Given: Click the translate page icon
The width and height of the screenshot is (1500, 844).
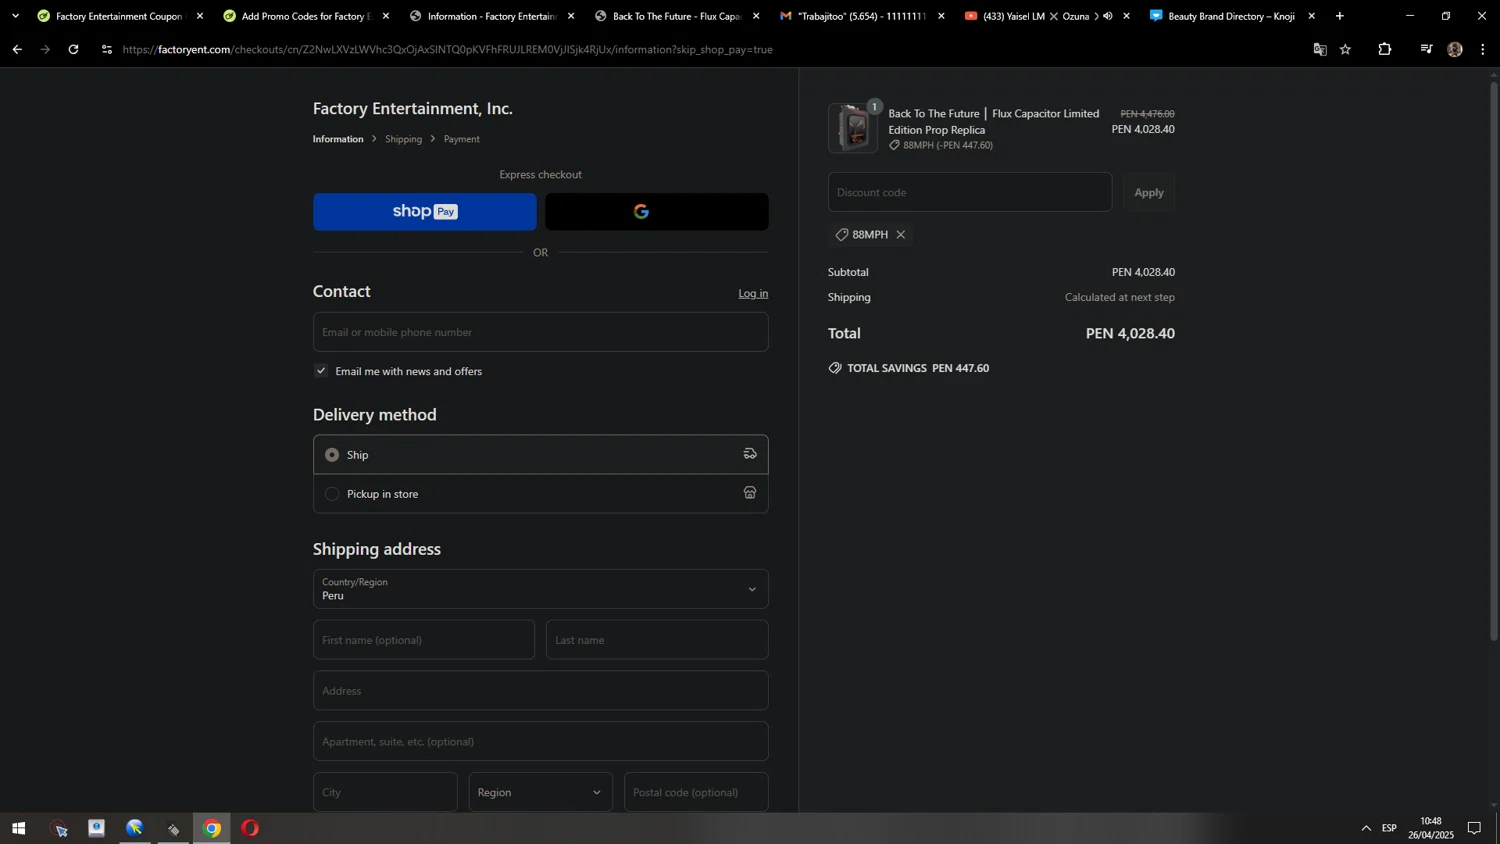Looking at the screenshot, I should [1320, 49].
